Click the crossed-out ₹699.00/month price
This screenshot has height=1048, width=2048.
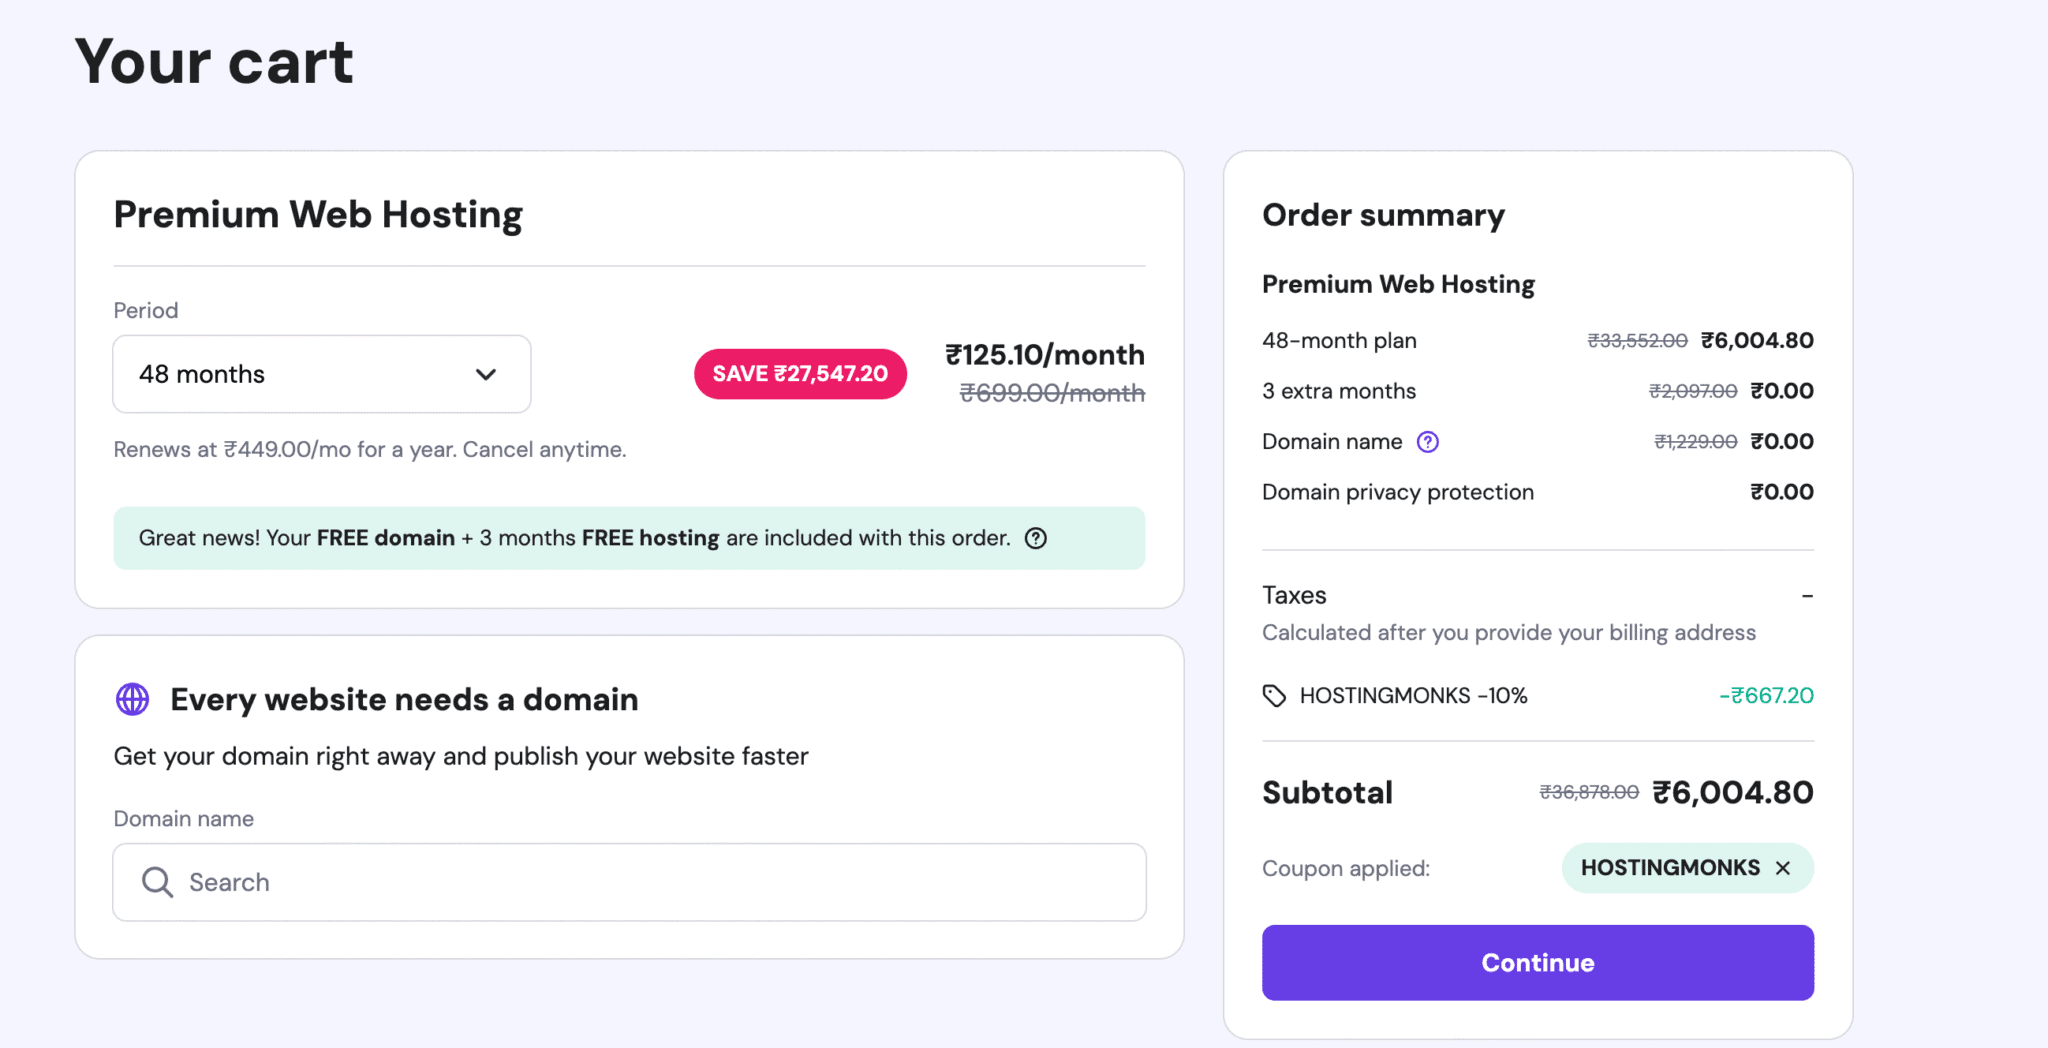[x=1053, y=393]
